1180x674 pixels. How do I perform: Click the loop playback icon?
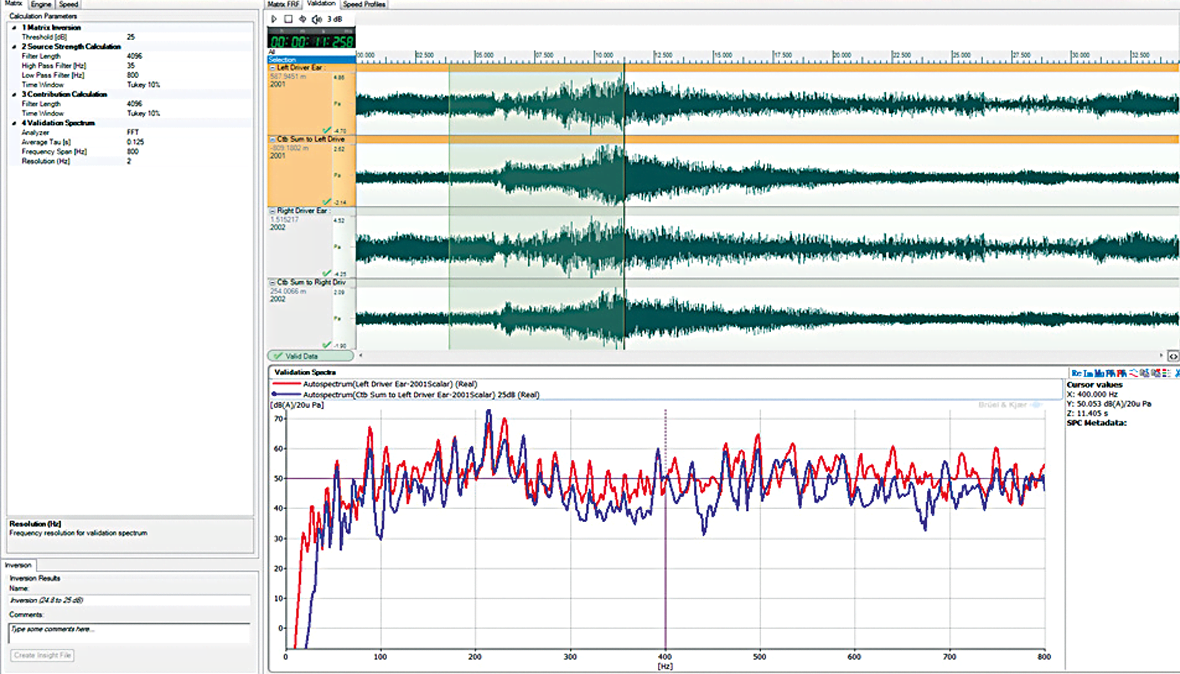tap(301, 18)
